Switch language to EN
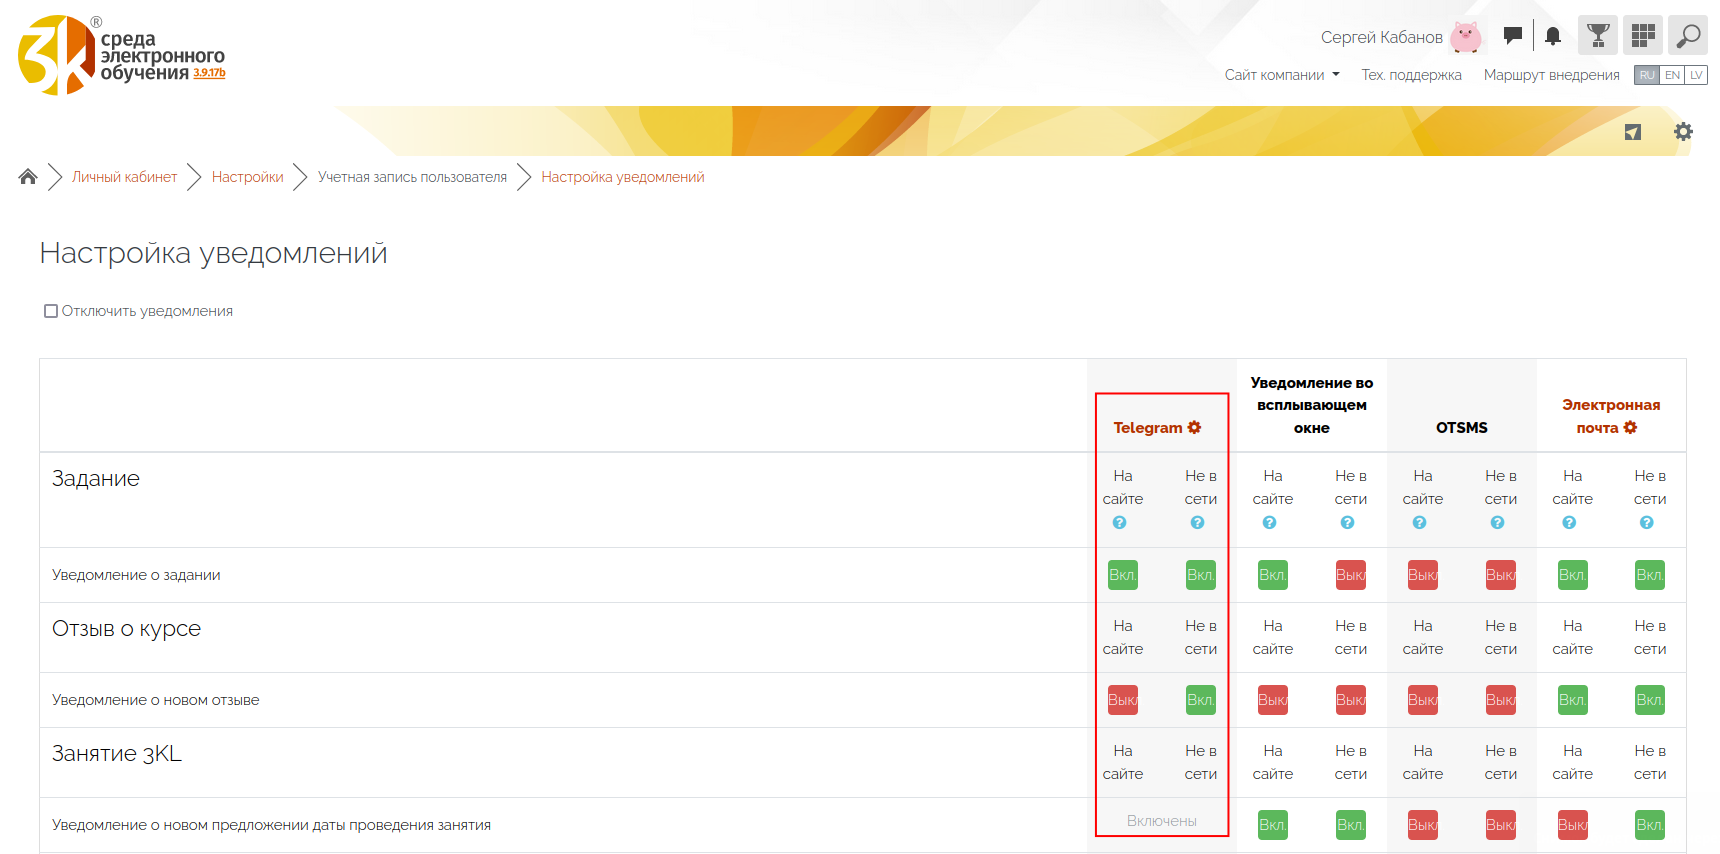1720x854 pixels. coord(1672,75)
